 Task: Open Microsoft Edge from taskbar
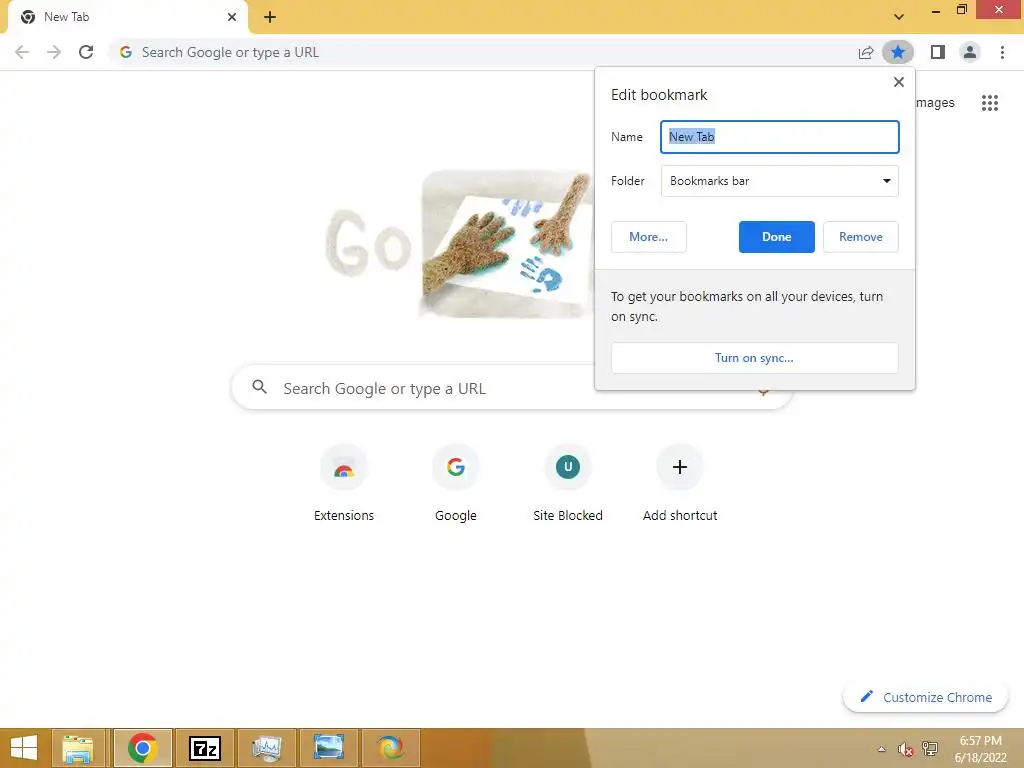(x=391, y=748)
